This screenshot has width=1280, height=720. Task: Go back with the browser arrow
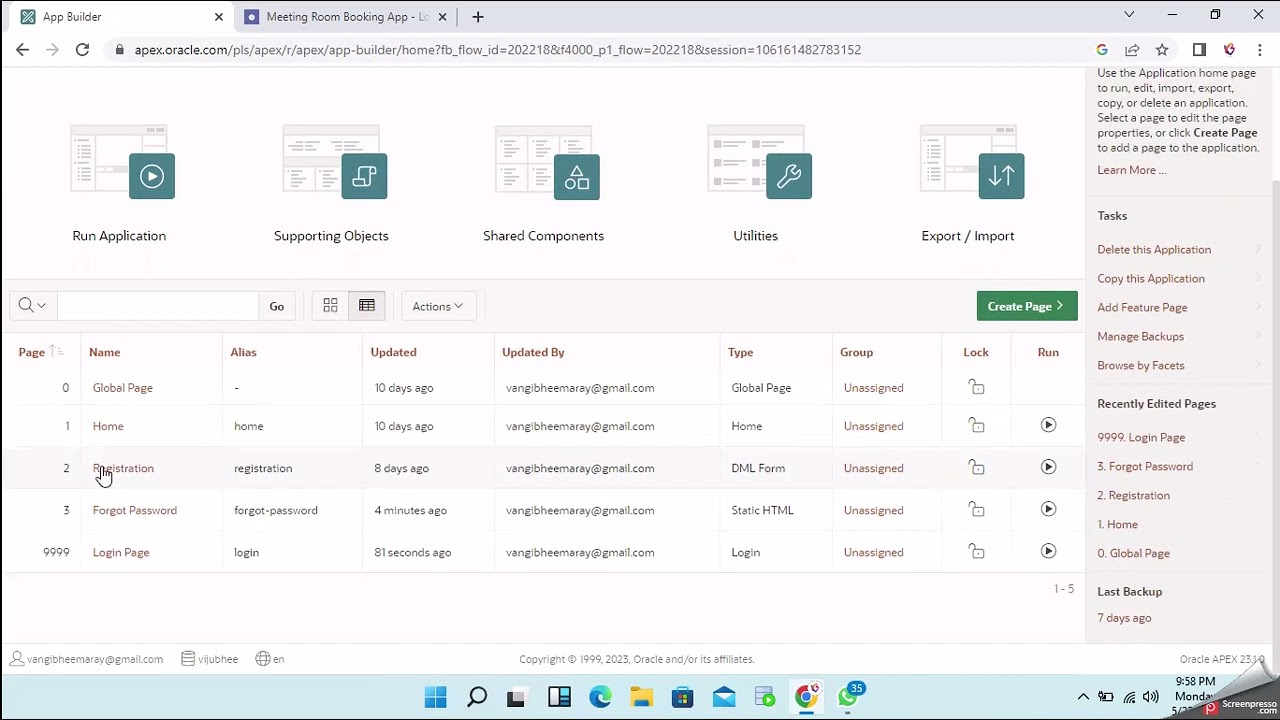click(22, 50)
